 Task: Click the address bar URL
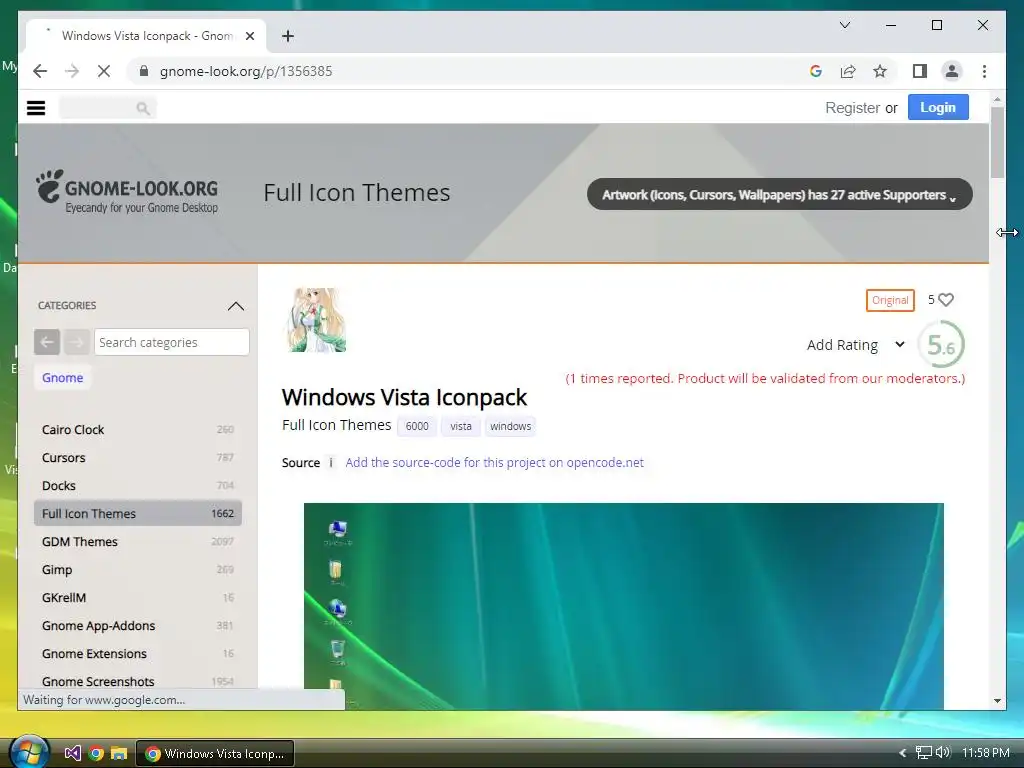pos(246,71)
